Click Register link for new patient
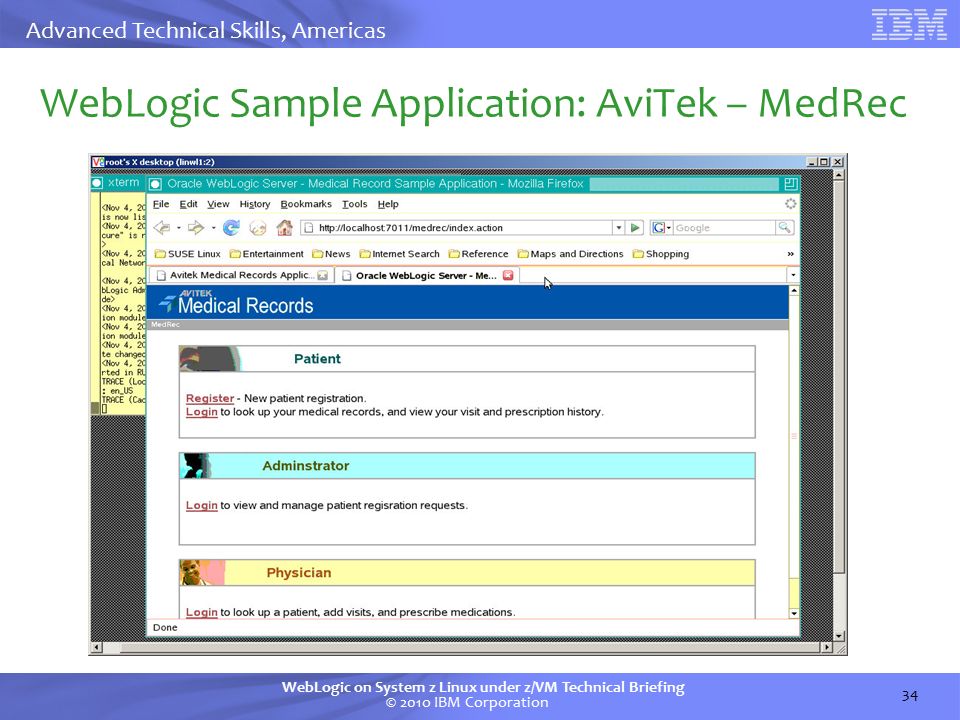Viewport: 960px width, 720px height. point(209,398)
